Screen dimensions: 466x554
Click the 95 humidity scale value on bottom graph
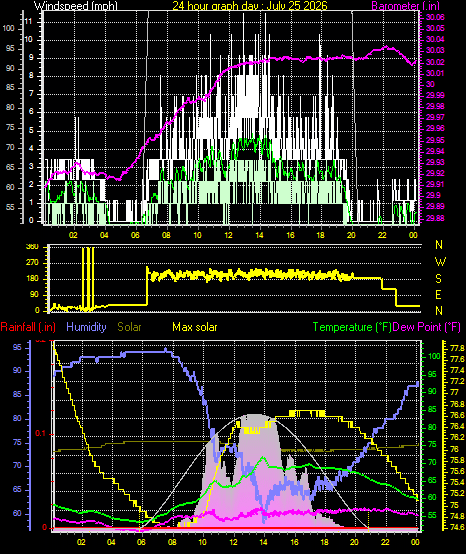pyautogui.click(x=17, y=348)
